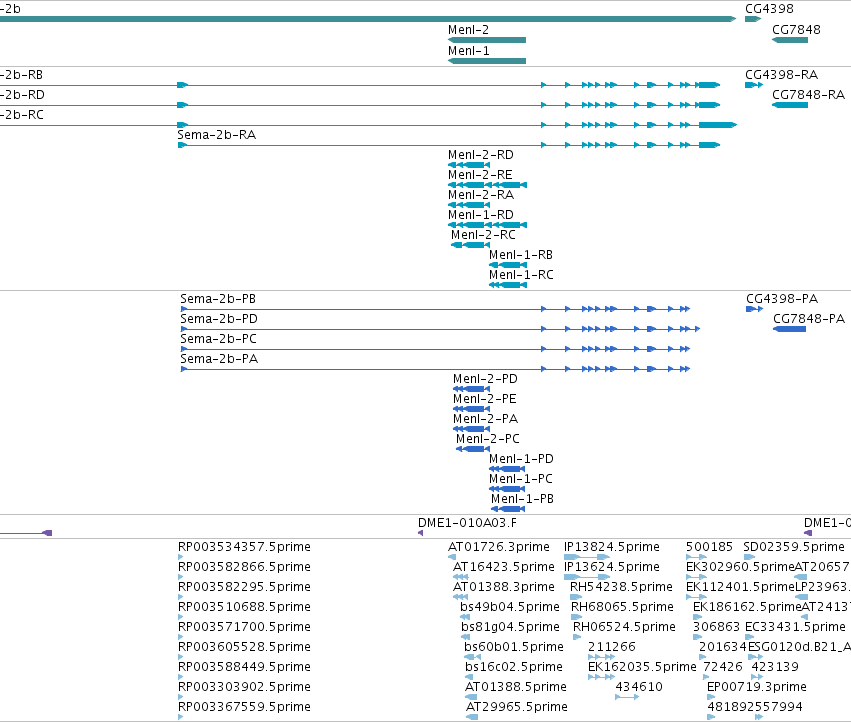Click the Menl-2-PA protein label
This screenshot has height=722, width=851.
485,419
